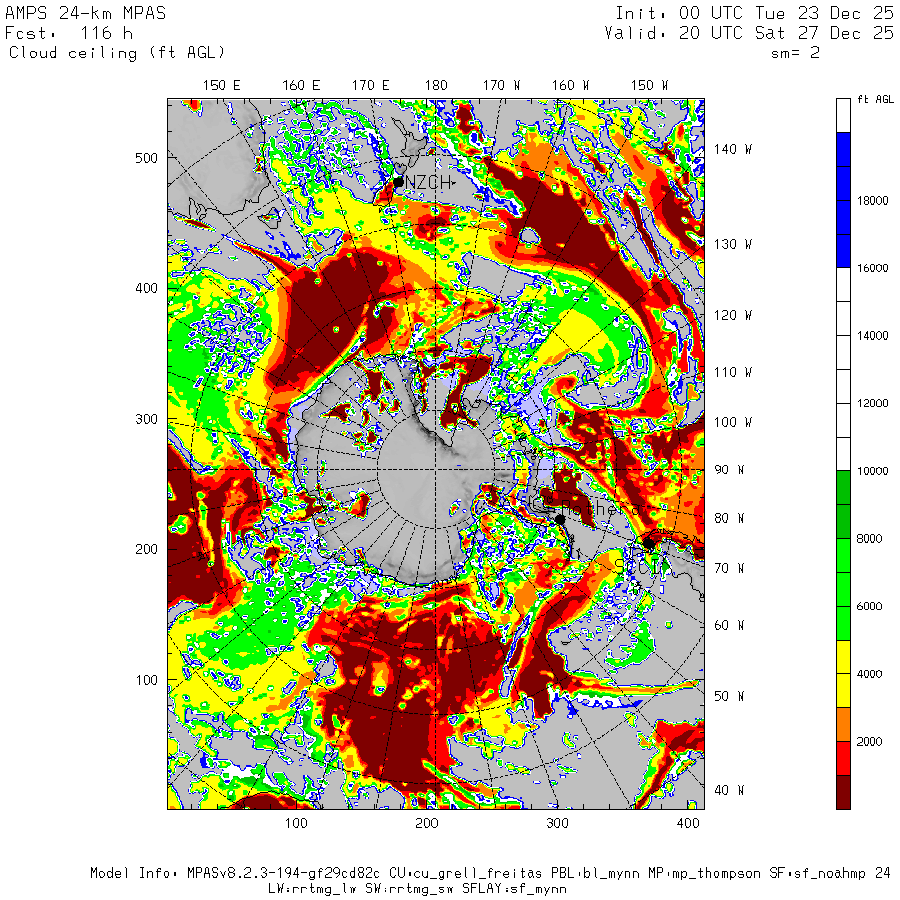Click the 40 W longitude label
Viewport: 900px width, 900px height.
click(729, 790)
